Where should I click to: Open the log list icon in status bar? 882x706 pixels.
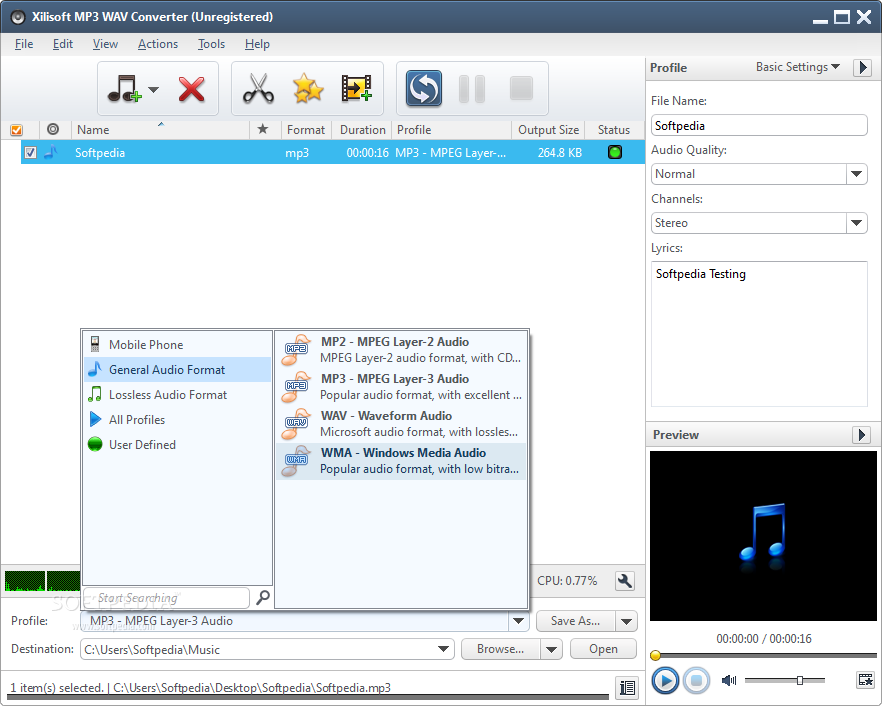(x=627, y=687)
